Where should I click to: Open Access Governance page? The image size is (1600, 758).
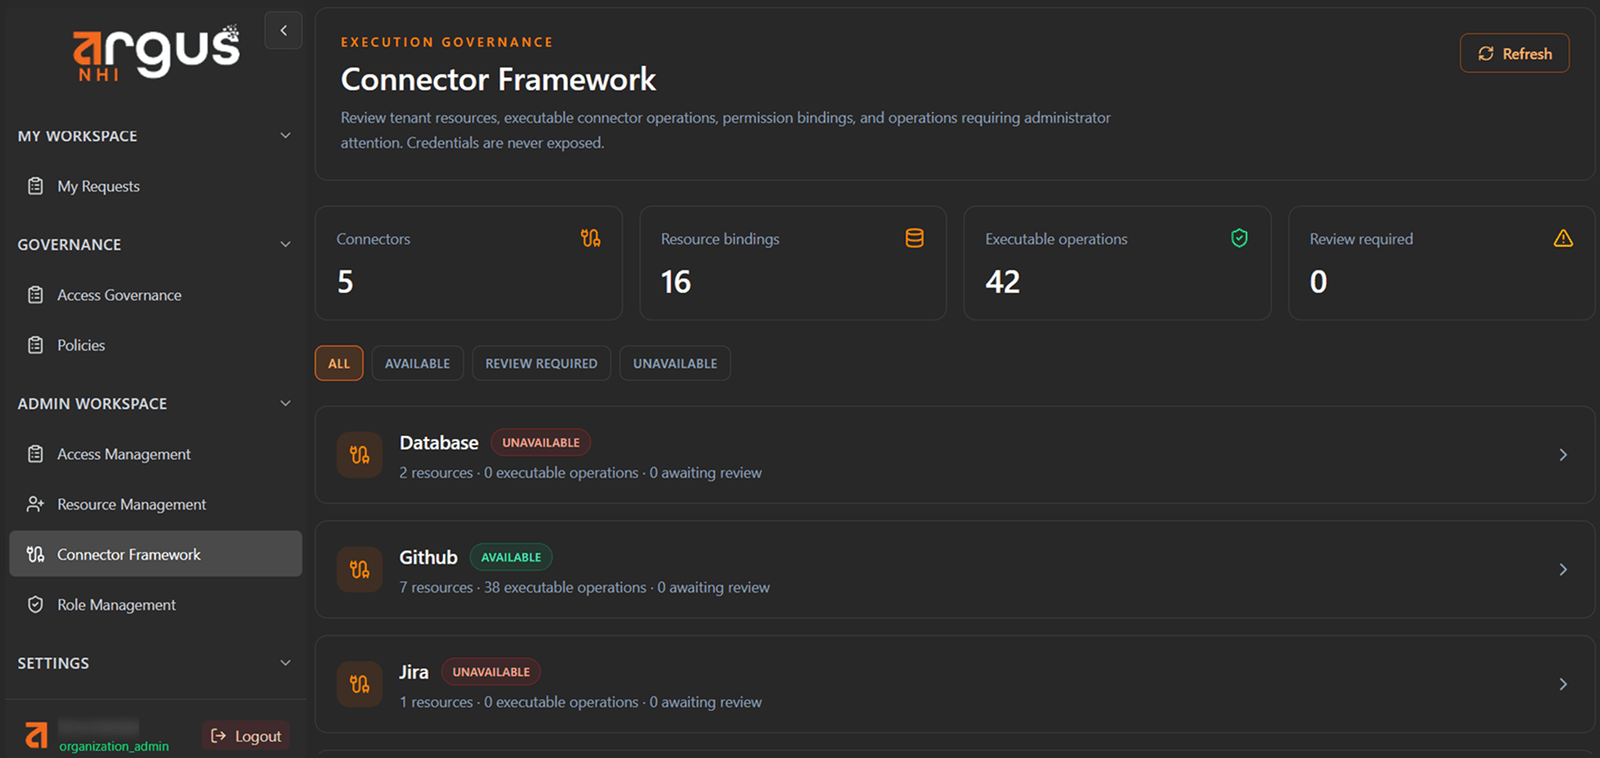coord(156,295)
